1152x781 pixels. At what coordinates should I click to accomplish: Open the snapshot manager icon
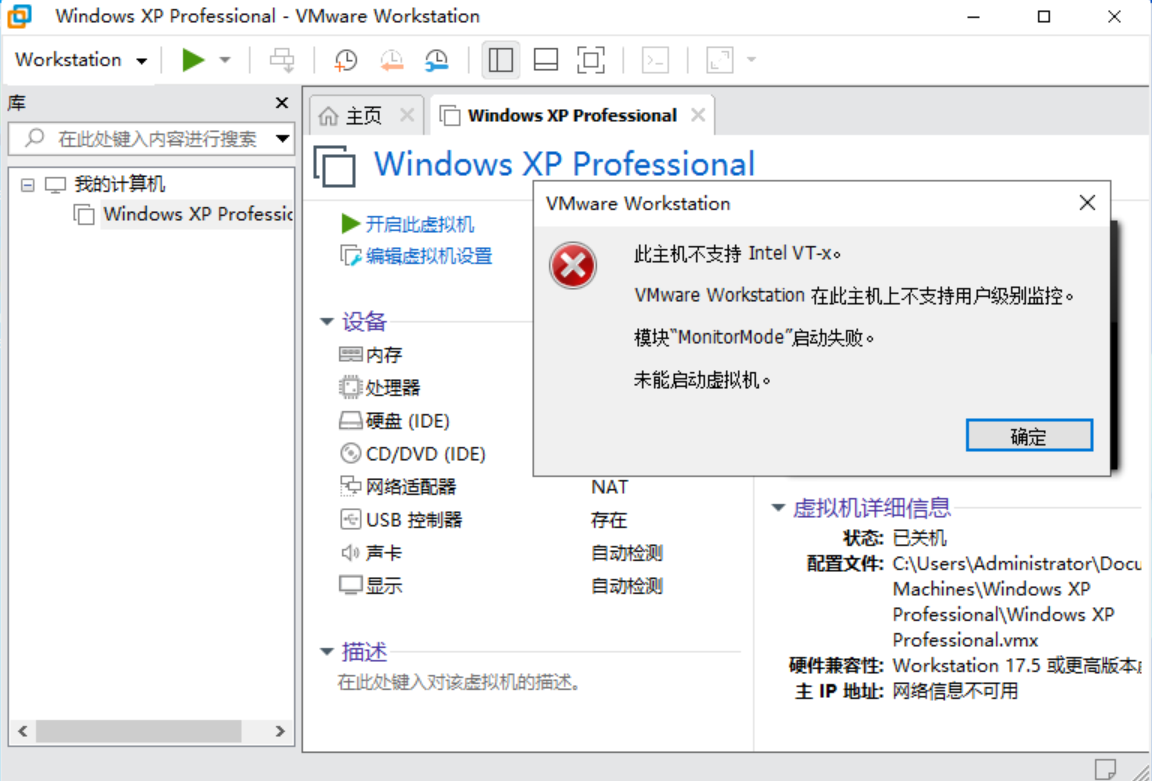(x=436, y=60)
